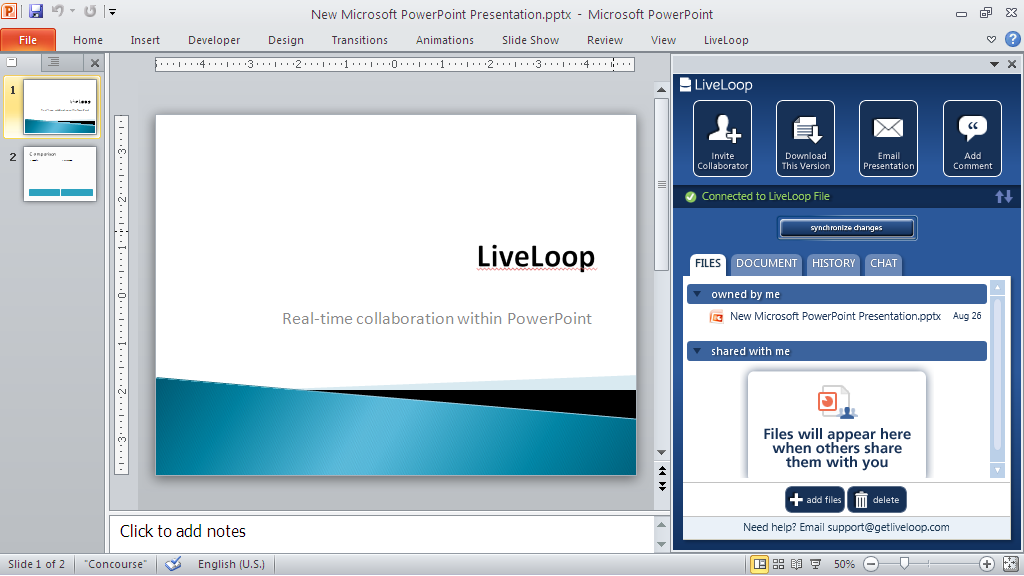The height and width of the screenshot is (576, 1024).
Task: Close the LiveLoop task pane
Action: (1012, 64)
